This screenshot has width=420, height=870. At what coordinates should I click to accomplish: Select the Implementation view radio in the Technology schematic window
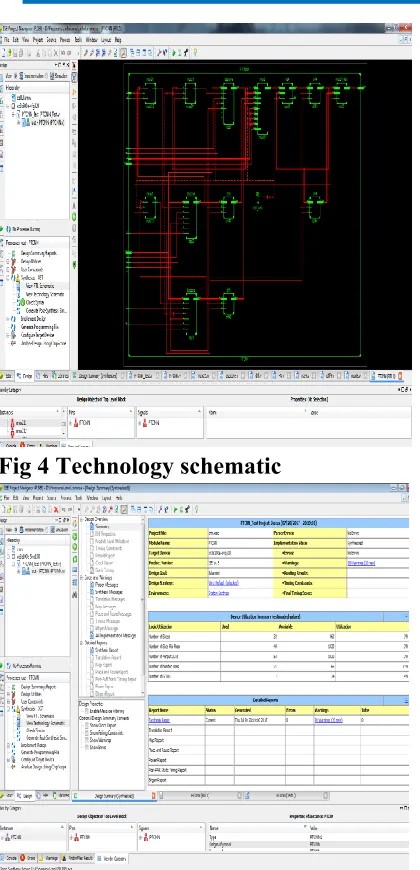tap(16, 76)
